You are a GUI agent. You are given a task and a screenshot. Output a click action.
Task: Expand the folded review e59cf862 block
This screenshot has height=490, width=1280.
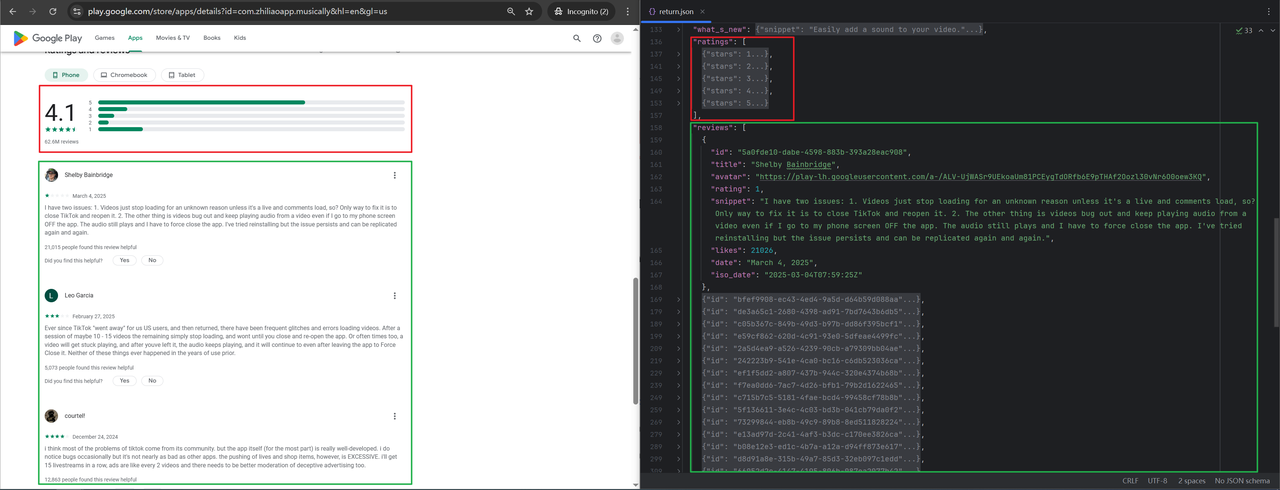pos(678,336)
